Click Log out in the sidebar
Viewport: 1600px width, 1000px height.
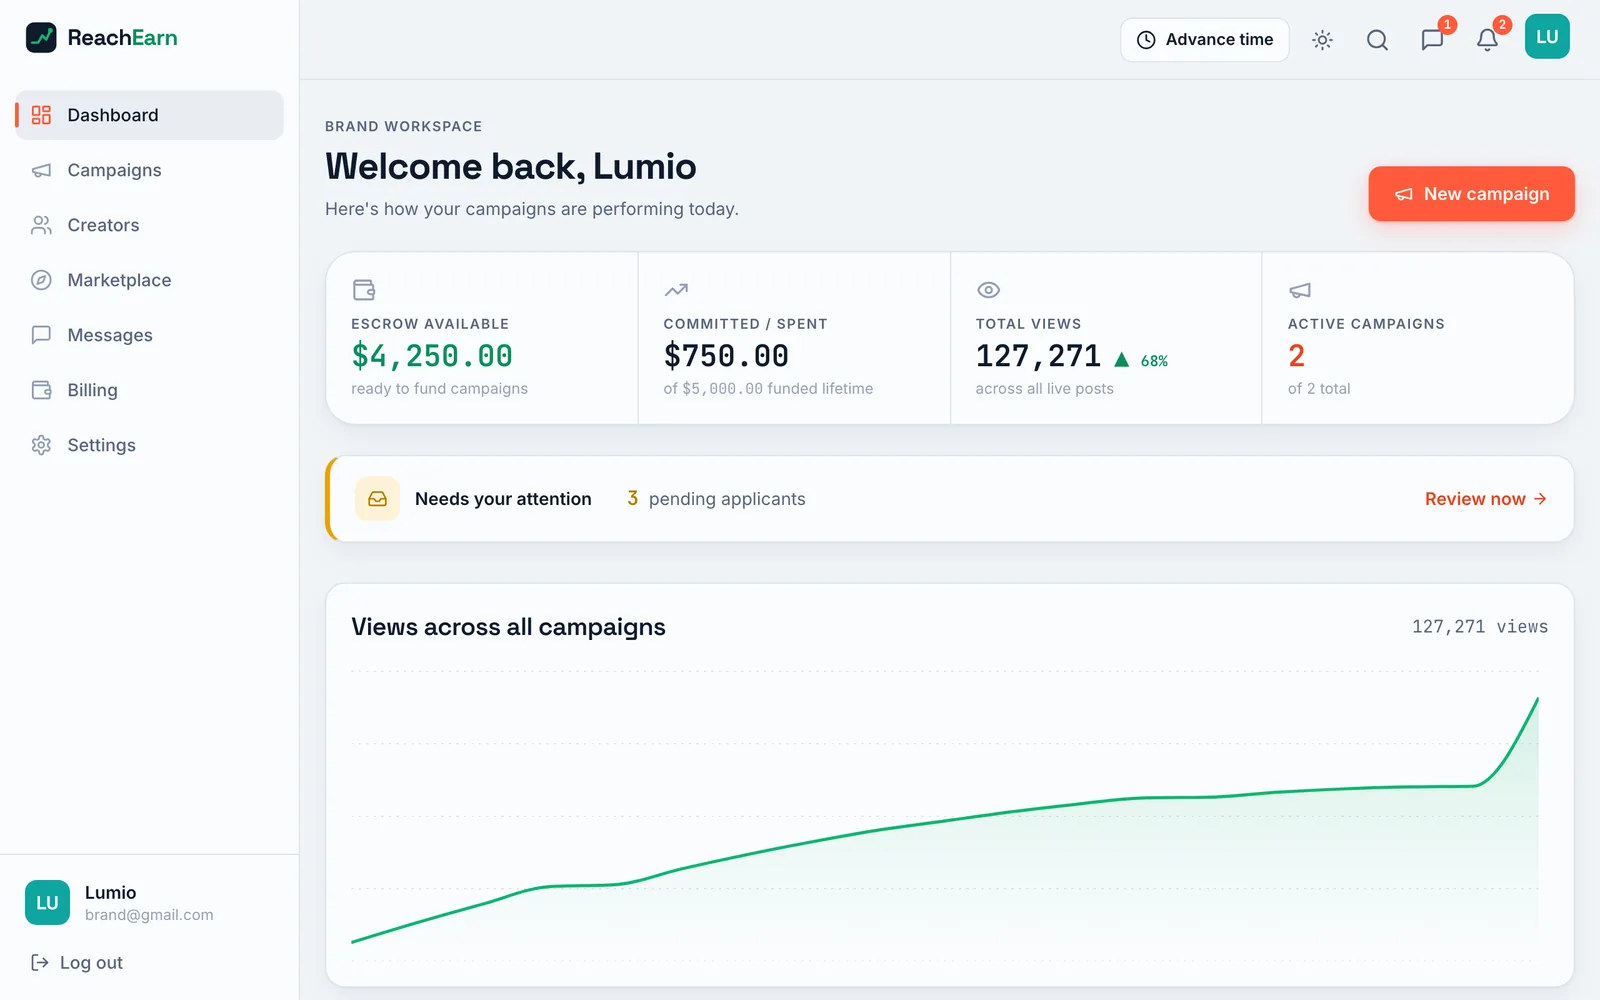point(77,963)
